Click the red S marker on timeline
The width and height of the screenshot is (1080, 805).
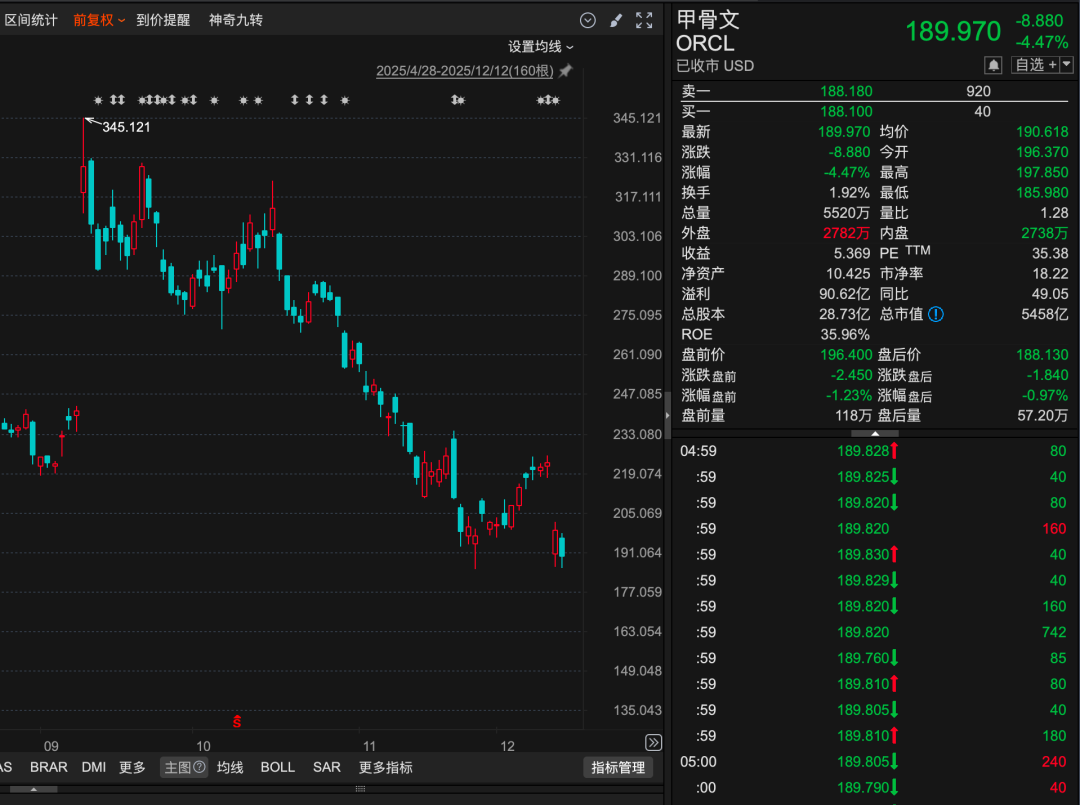click(237, 721)
